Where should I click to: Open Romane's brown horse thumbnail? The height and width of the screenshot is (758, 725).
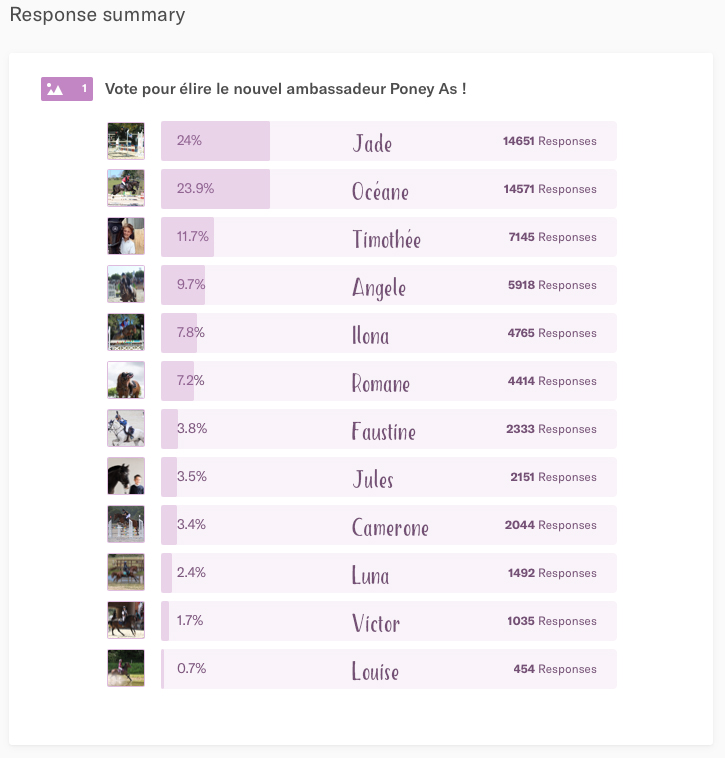[x=126, y=380]
